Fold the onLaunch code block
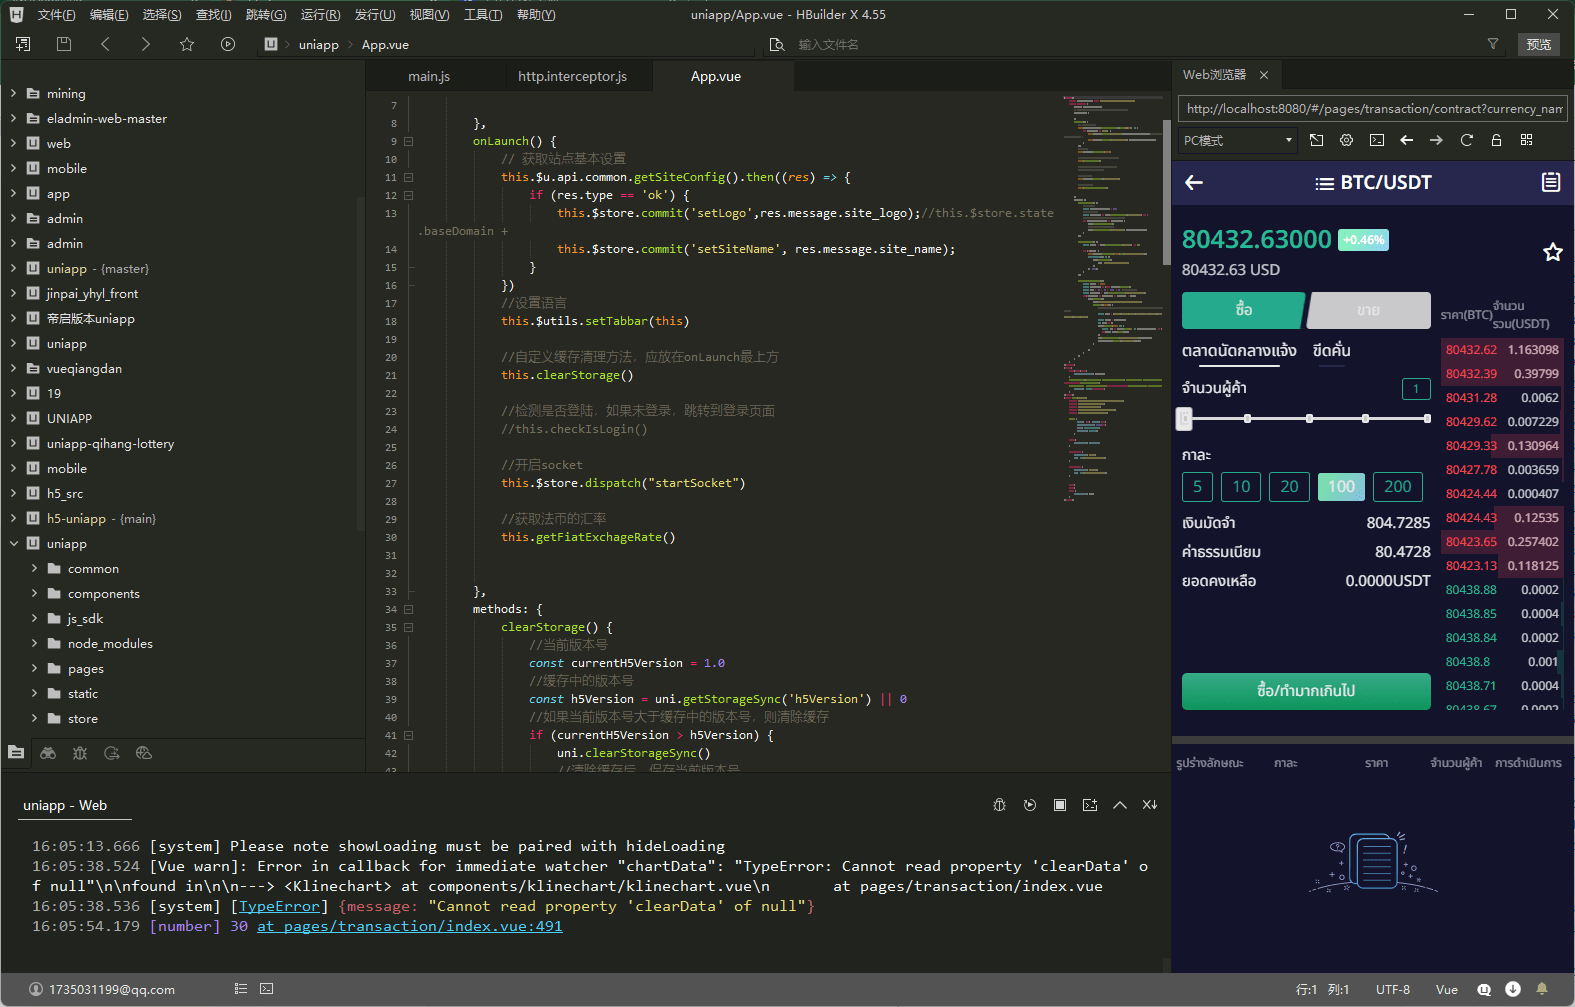1575x1007 pixels. click(408, 141)
